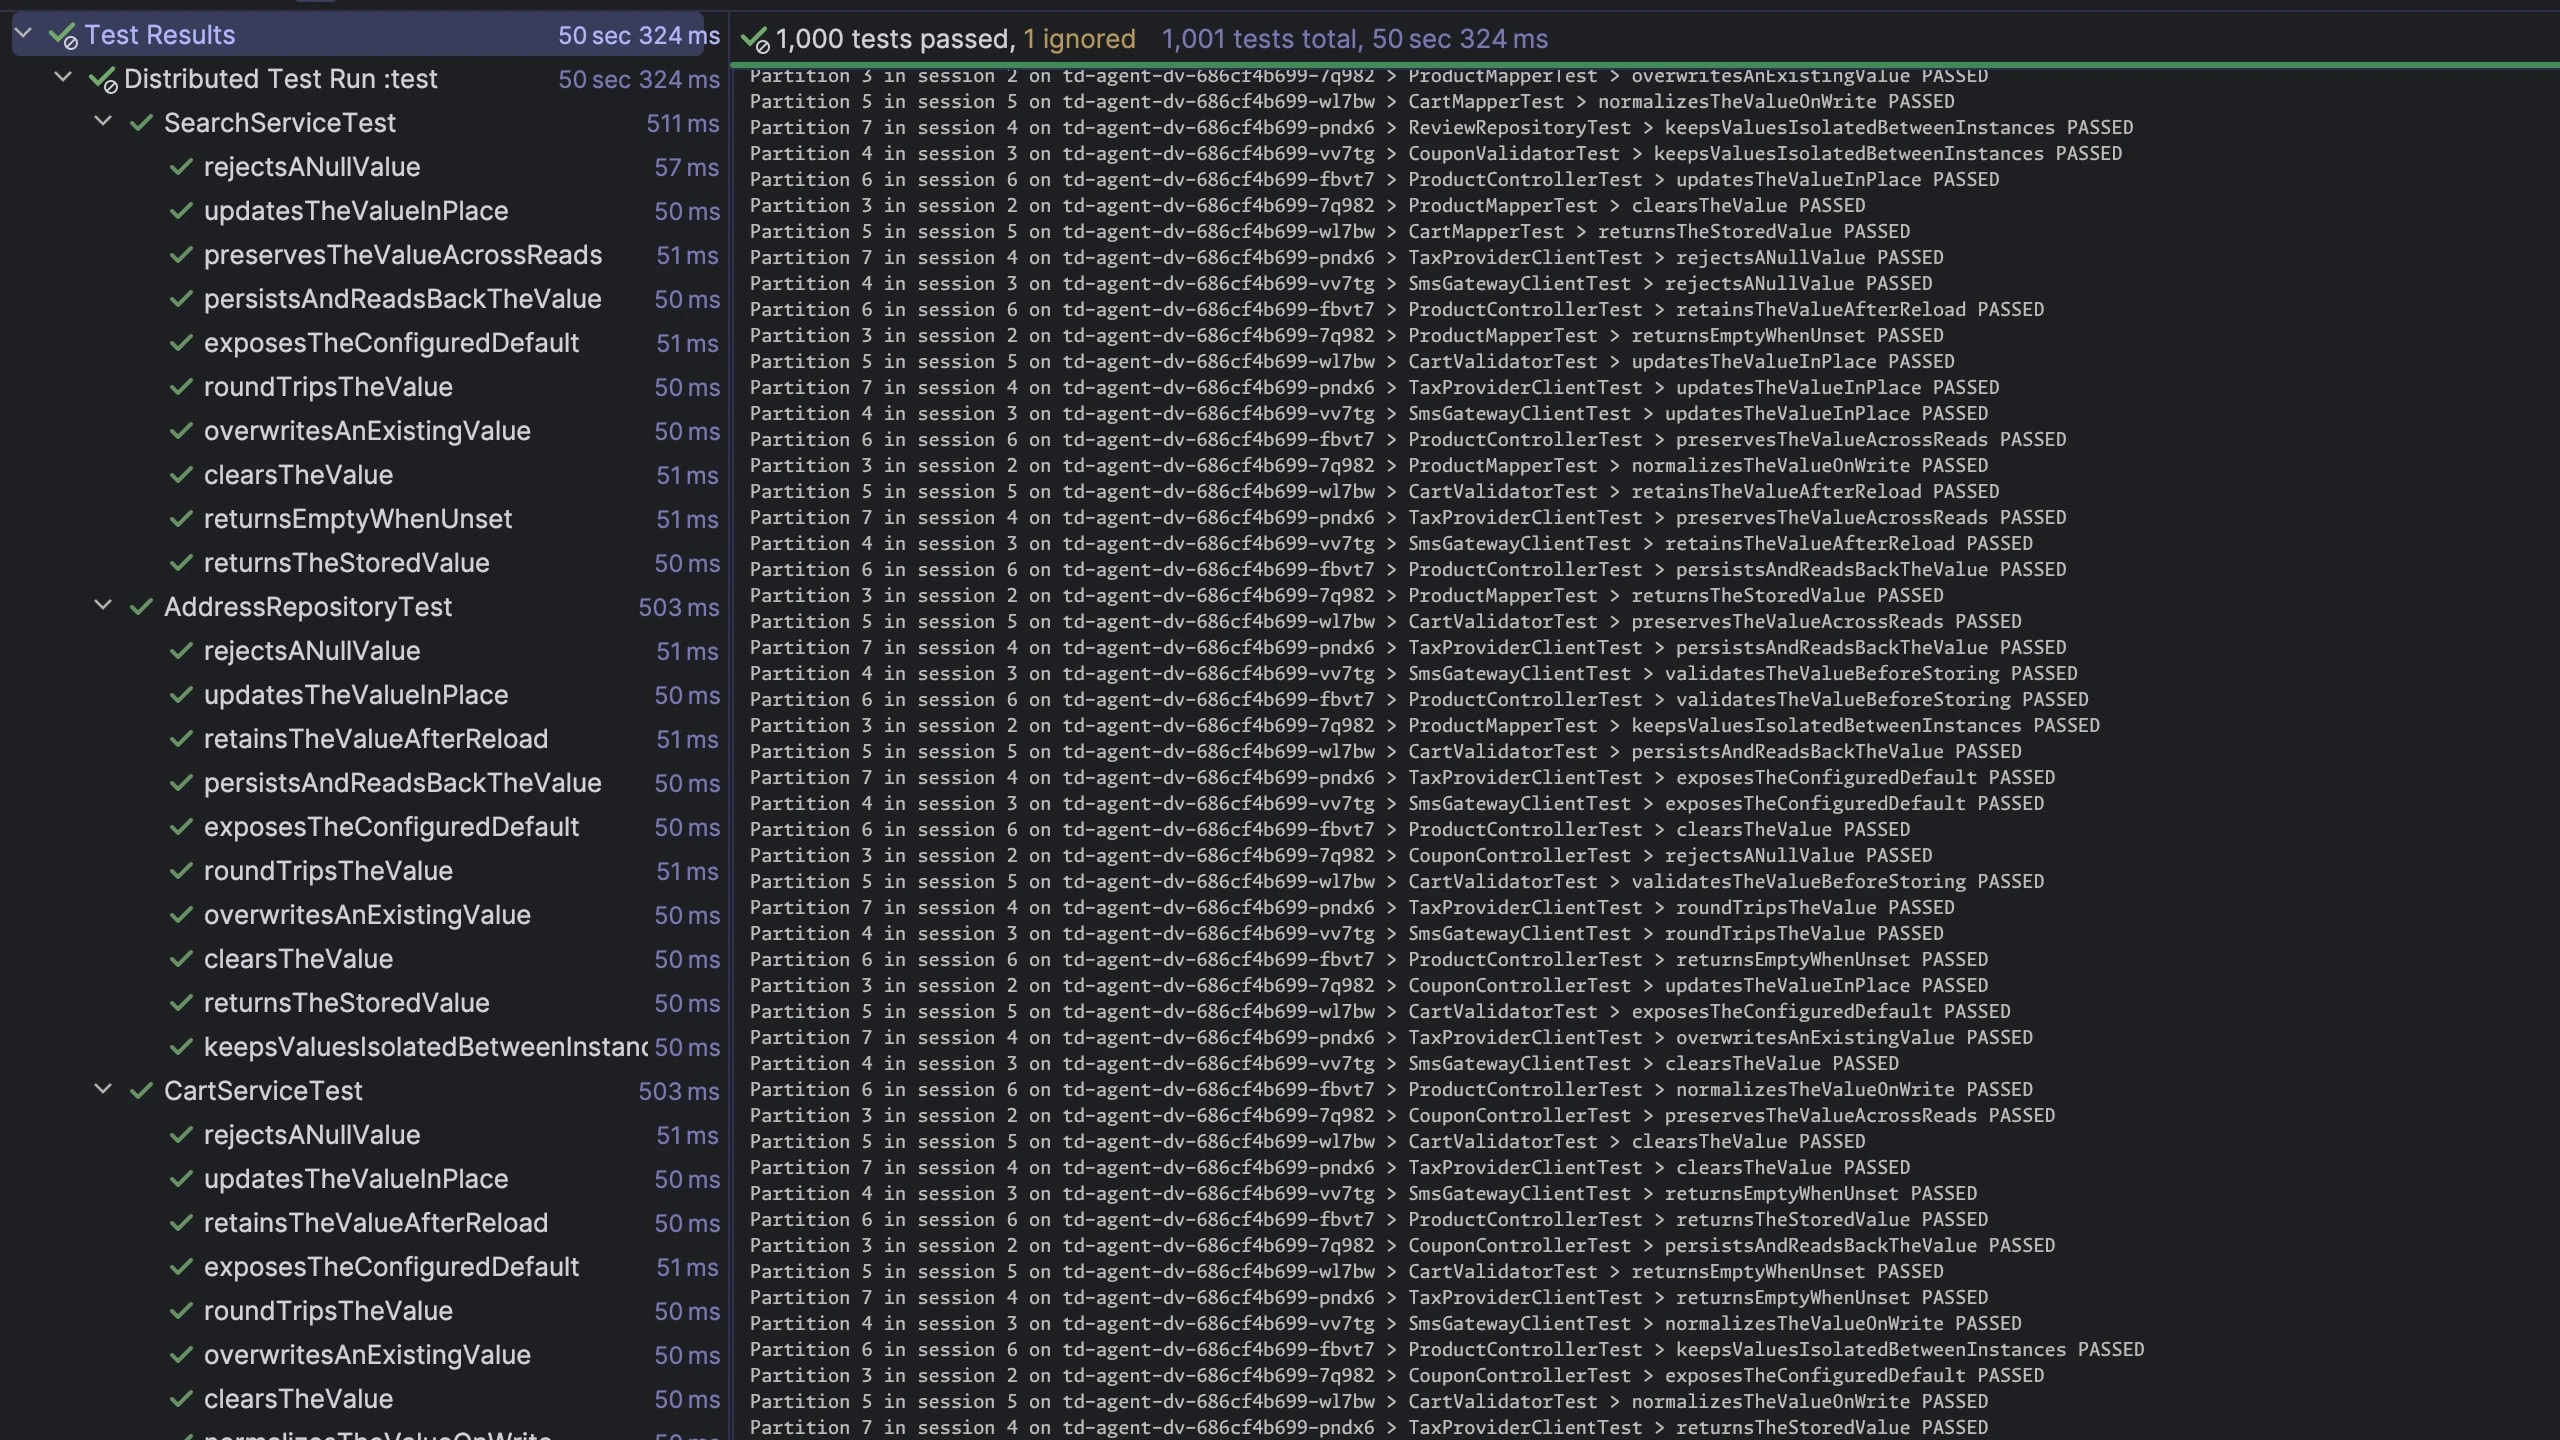The height and width of the screenshot is (1440, 2560).
Task: Click checkmark icon of CartServiceTest rejectsANullValue
Action: (x=181, y=1135)
